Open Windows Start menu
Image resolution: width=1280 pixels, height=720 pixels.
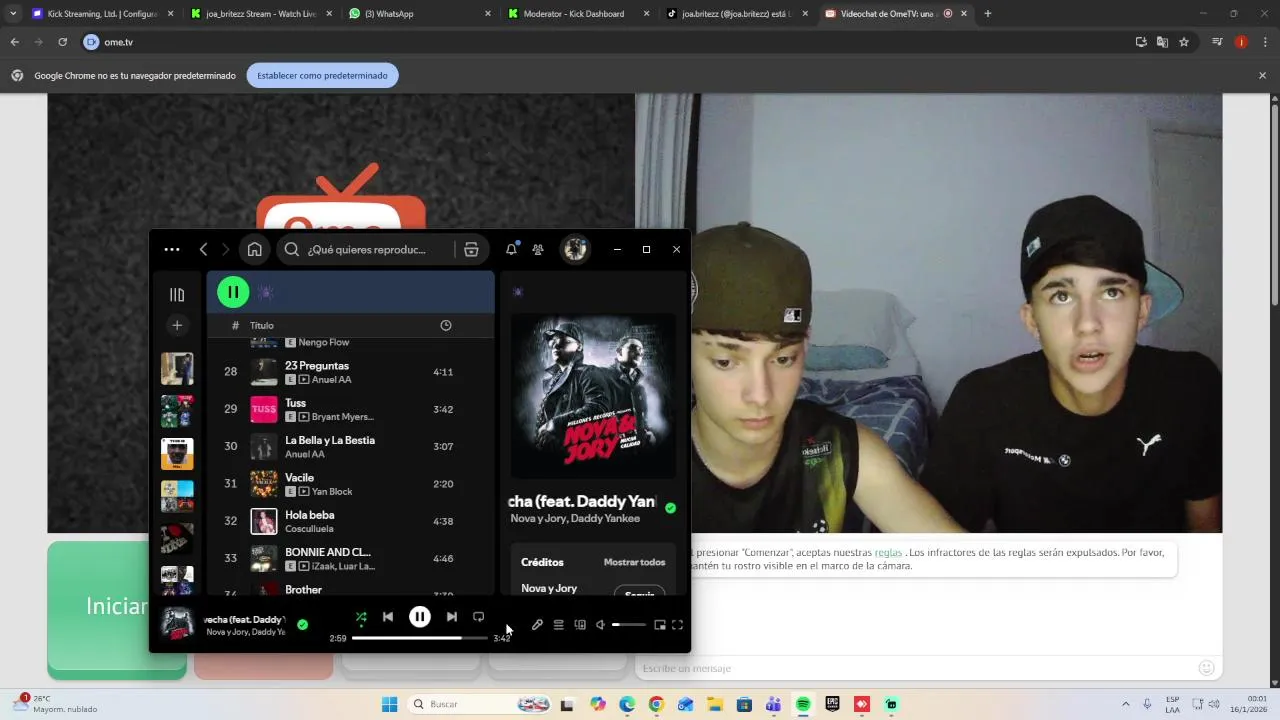[x=389, y=704]
